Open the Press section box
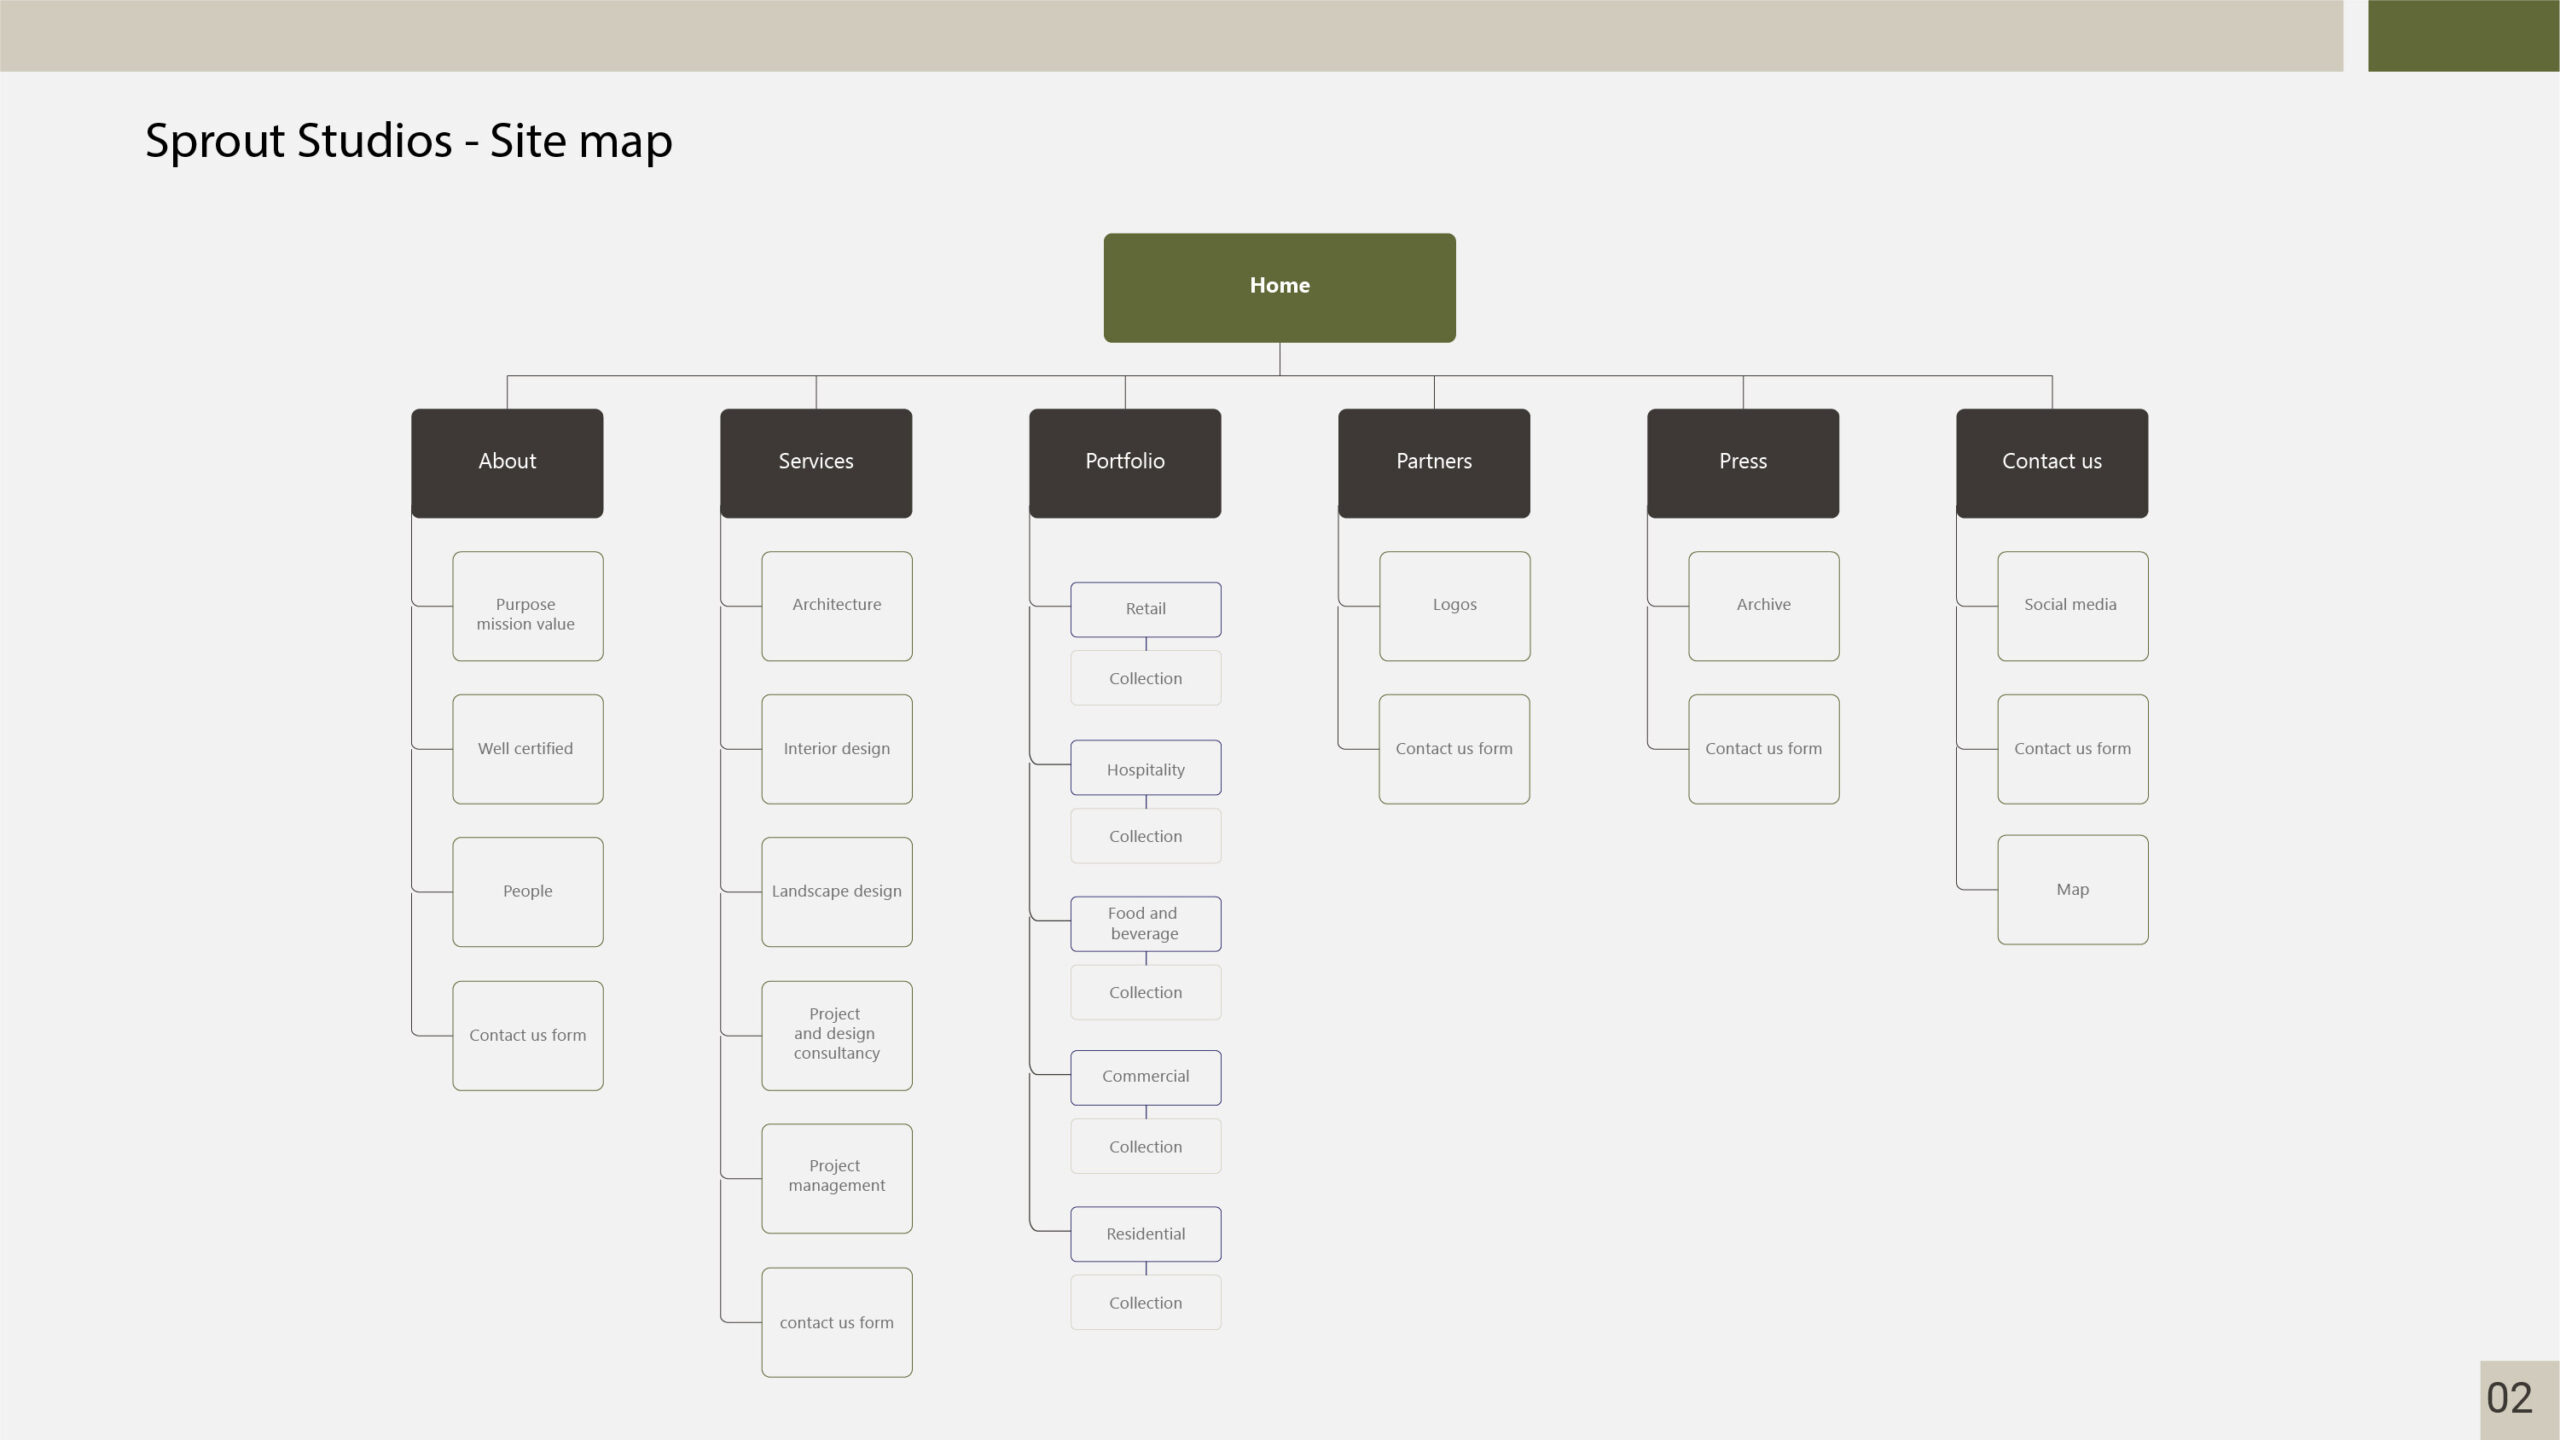 pyautogui.click(x=1742, y=462)
